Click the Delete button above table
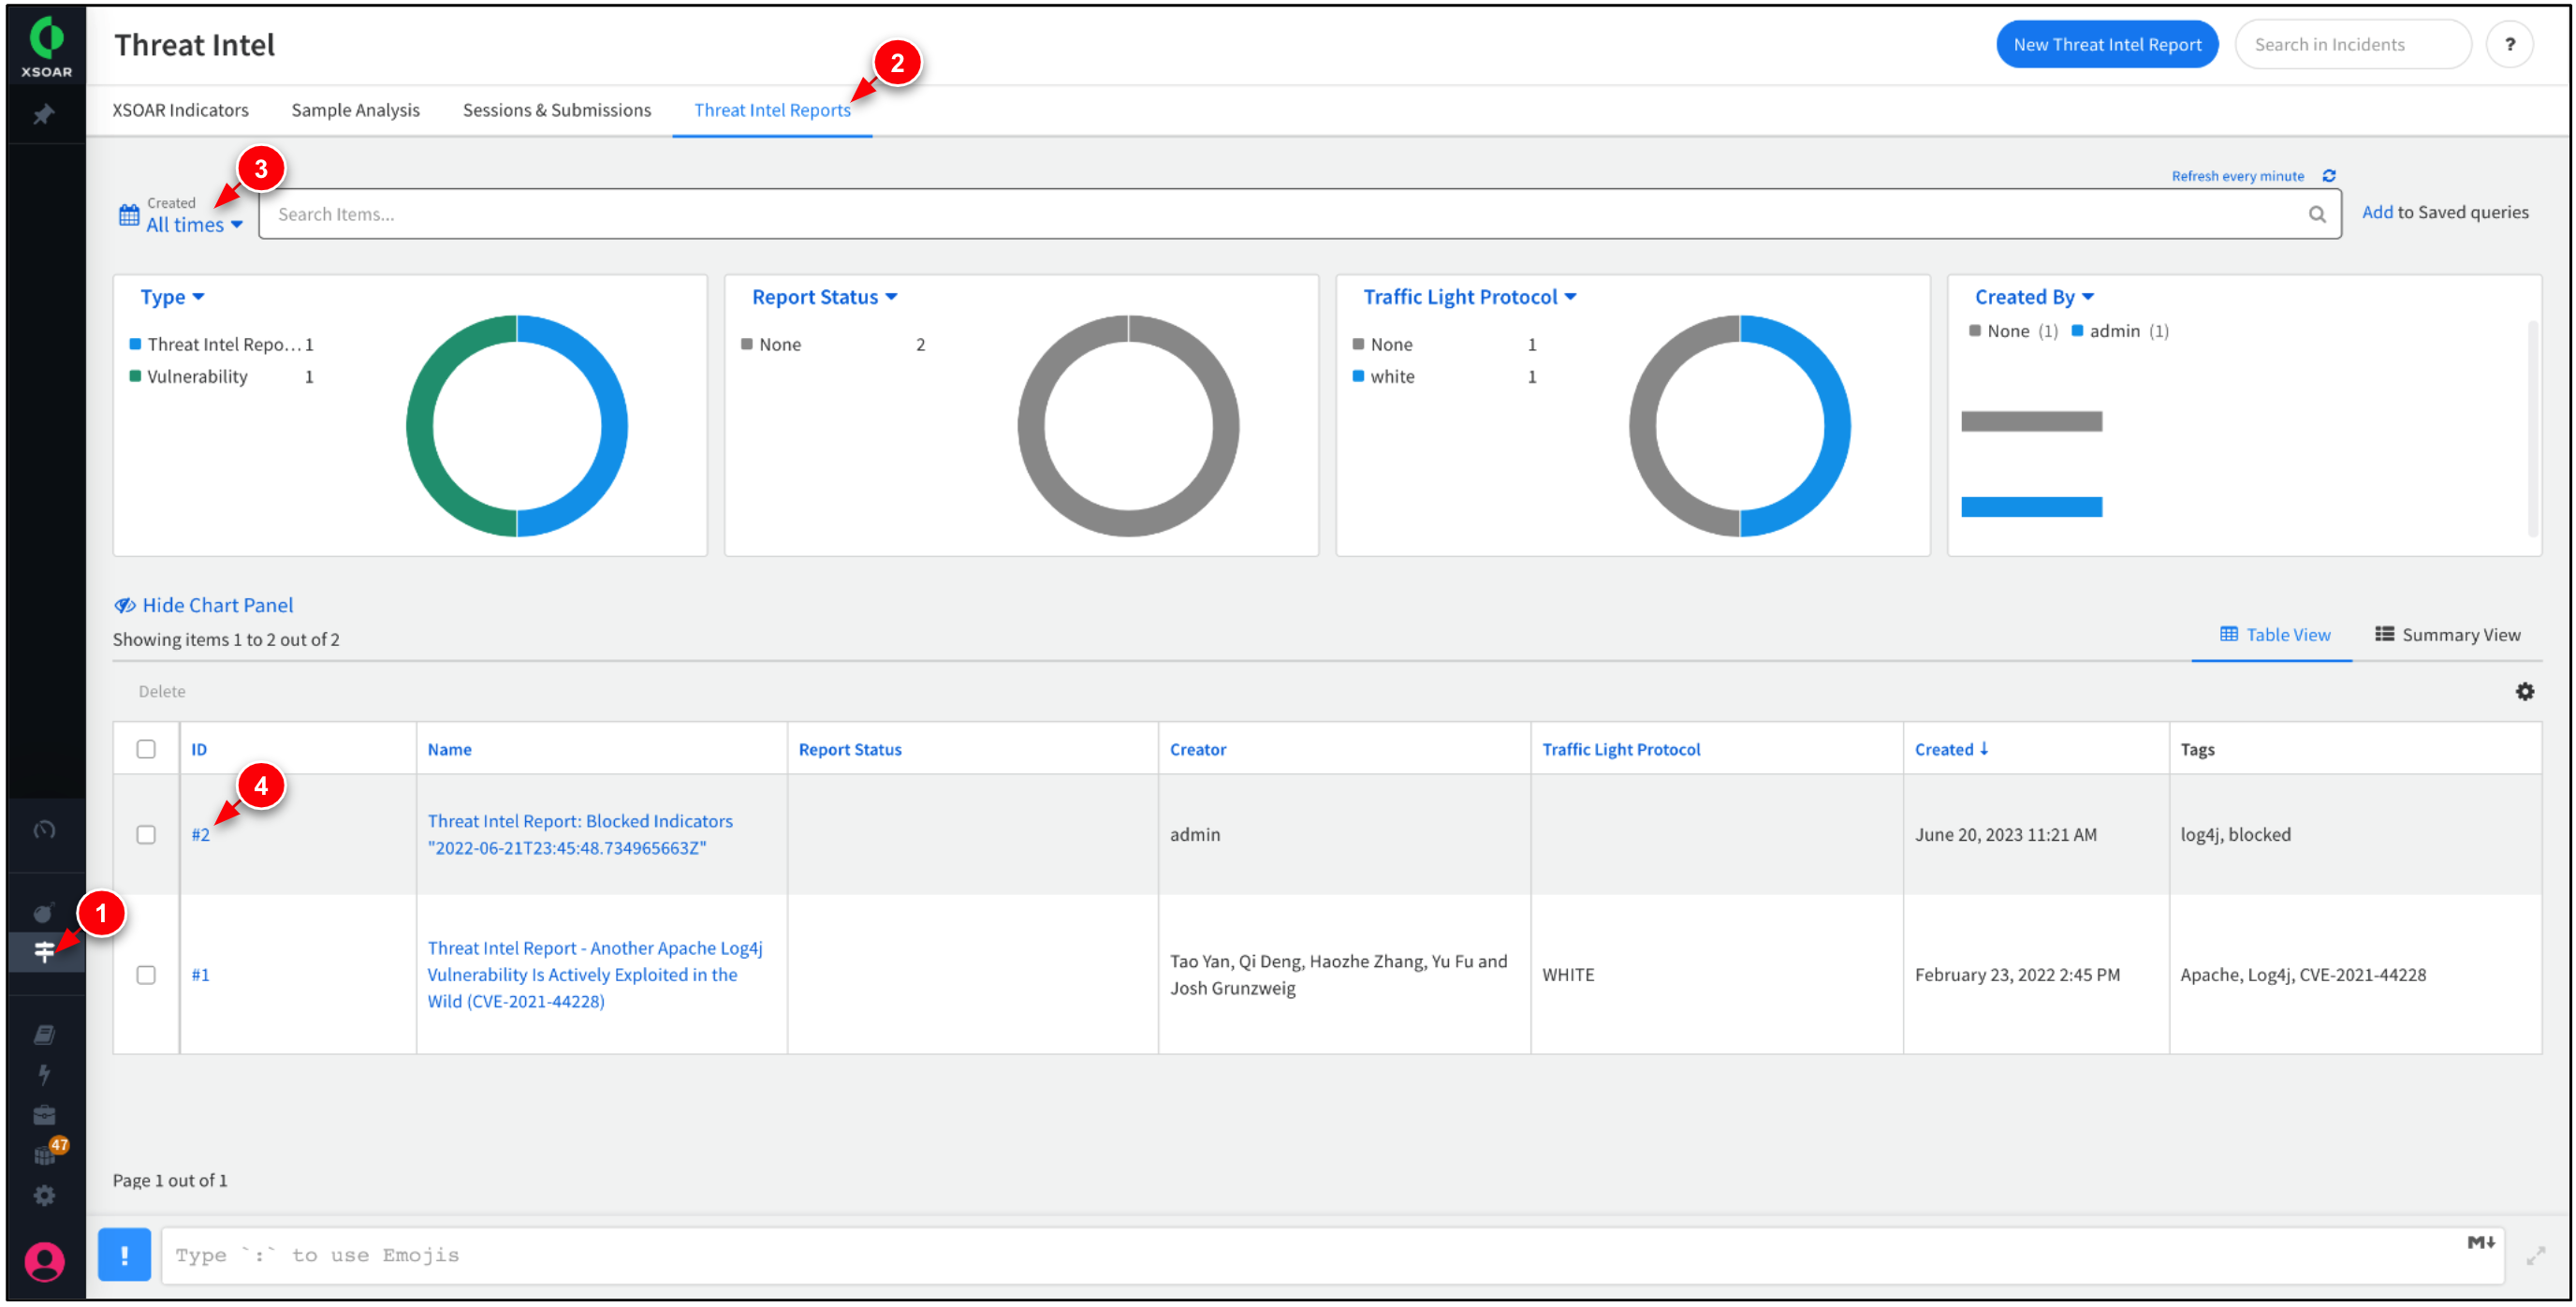 click(162, 692)
